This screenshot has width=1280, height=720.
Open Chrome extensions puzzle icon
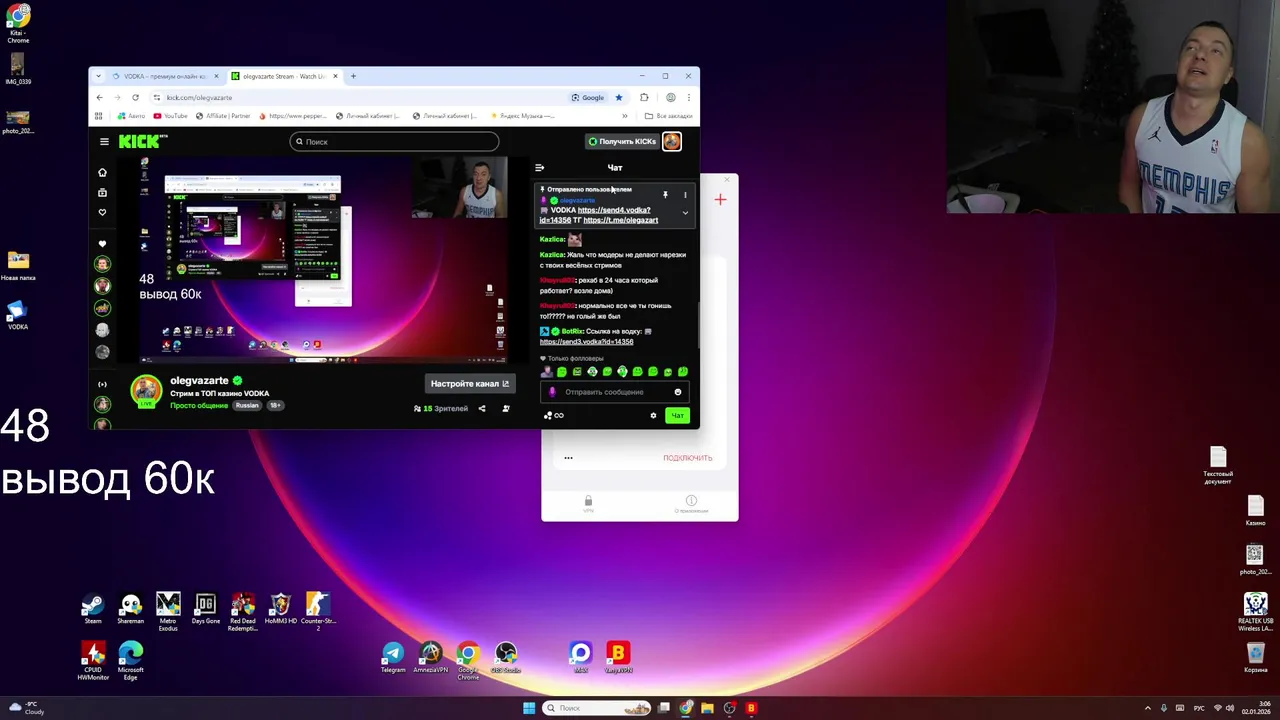click(644, 97)
